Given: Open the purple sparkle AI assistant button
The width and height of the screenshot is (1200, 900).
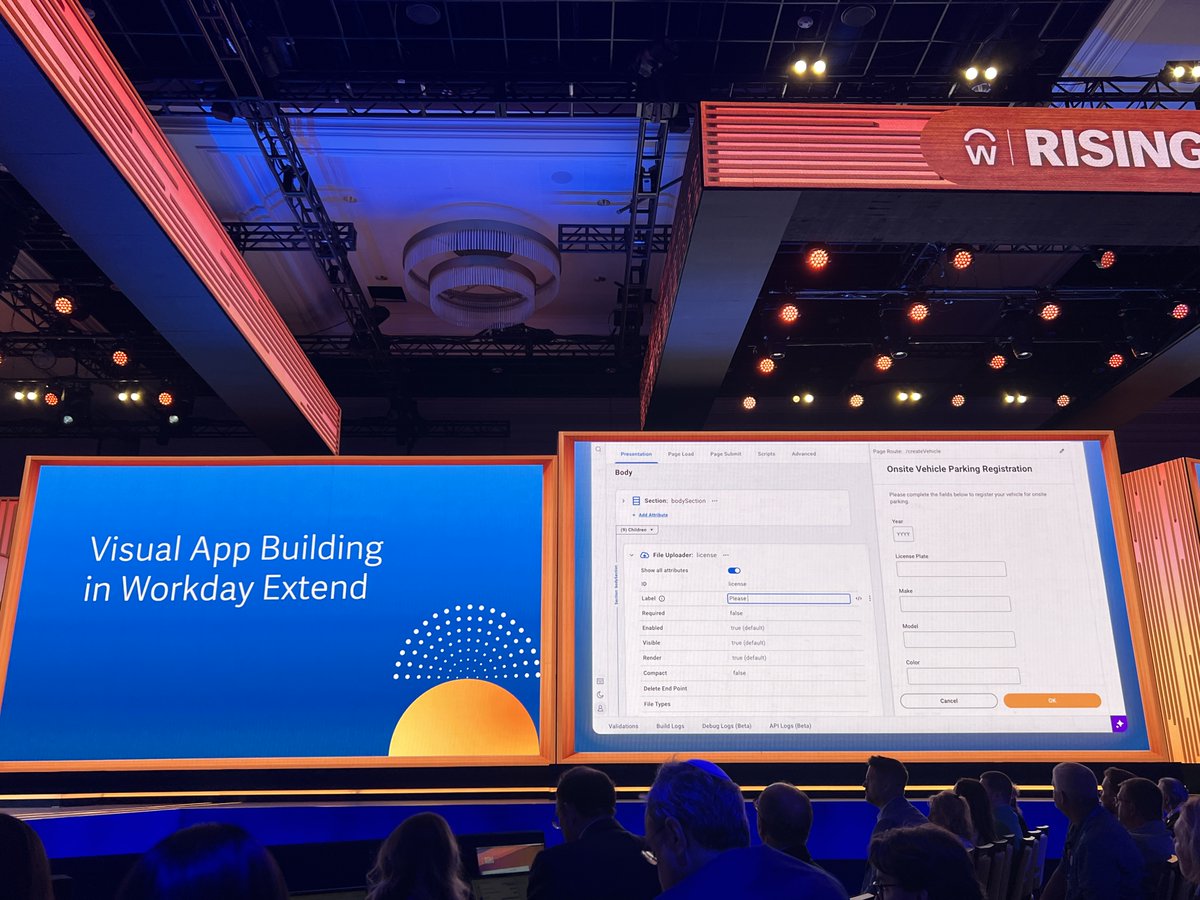Looking at the screenshot, I should [x=1119, y=724].
